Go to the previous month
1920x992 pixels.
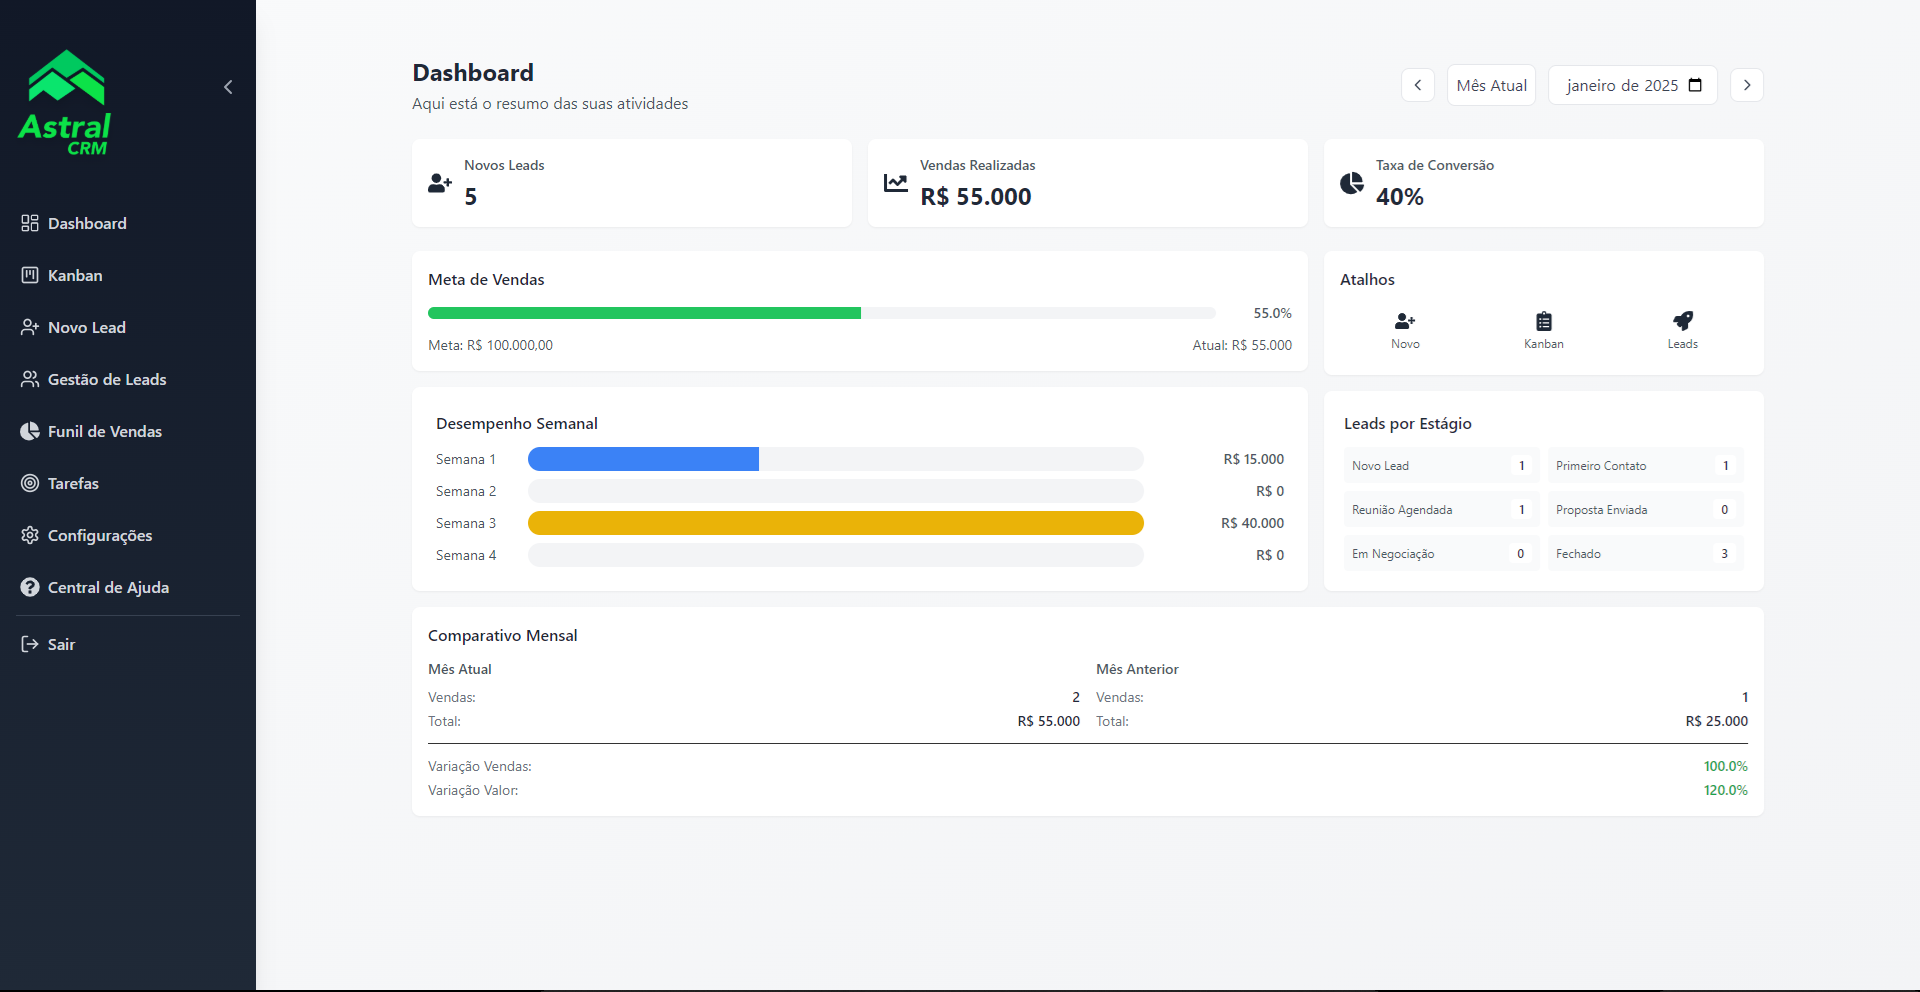pos(1417,85)
